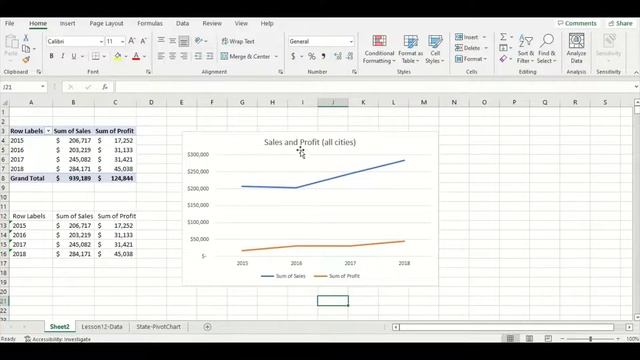Toggle Align Left
This screenshot has width=640, height=360.
[161, 56]
